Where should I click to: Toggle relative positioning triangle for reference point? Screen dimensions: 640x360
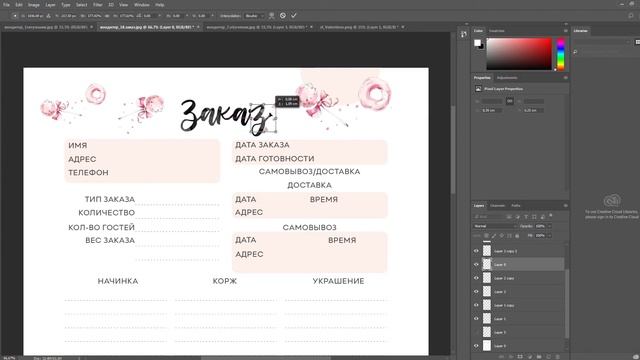(x=48, y=16)
